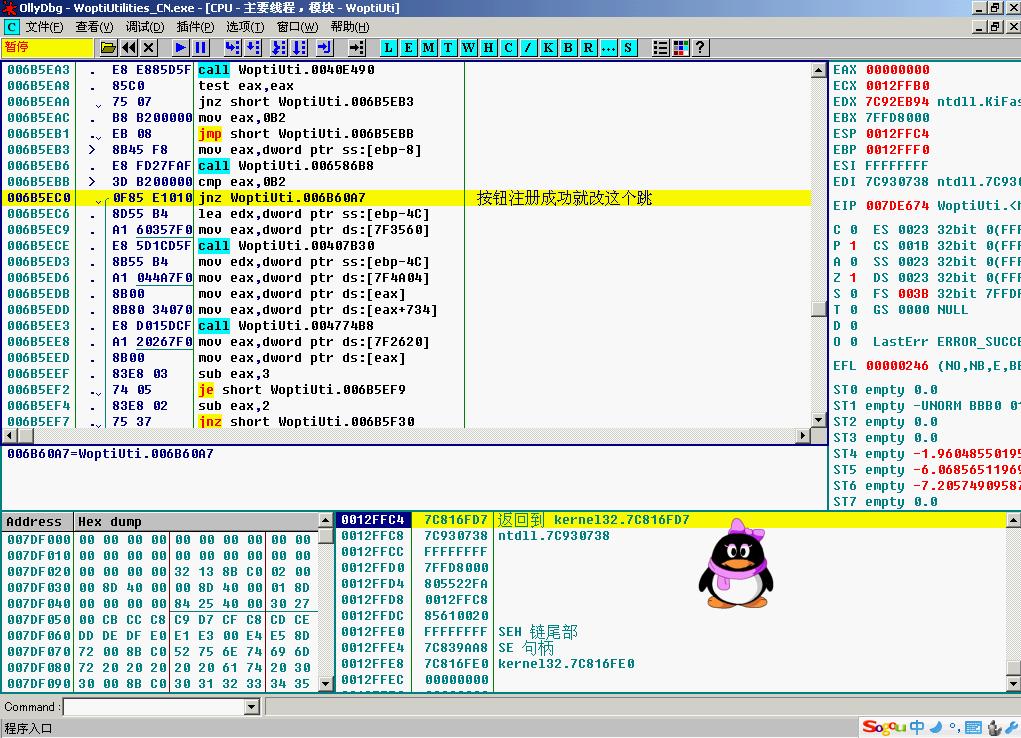The image size is (1021, 738).
Task: Select stack row 0012FFC4 return to kernel32
Action: click(671, 520)
